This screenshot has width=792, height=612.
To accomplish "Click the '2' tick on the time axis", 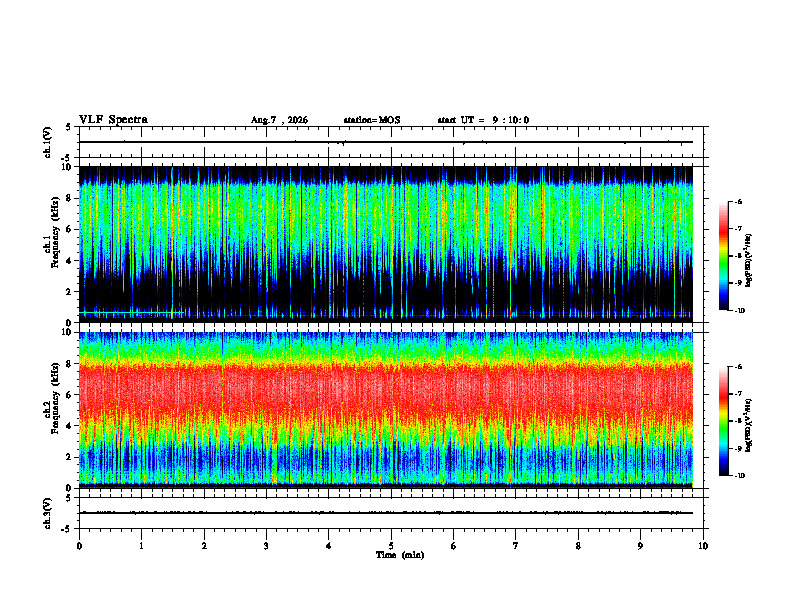I will click(204, 546).
